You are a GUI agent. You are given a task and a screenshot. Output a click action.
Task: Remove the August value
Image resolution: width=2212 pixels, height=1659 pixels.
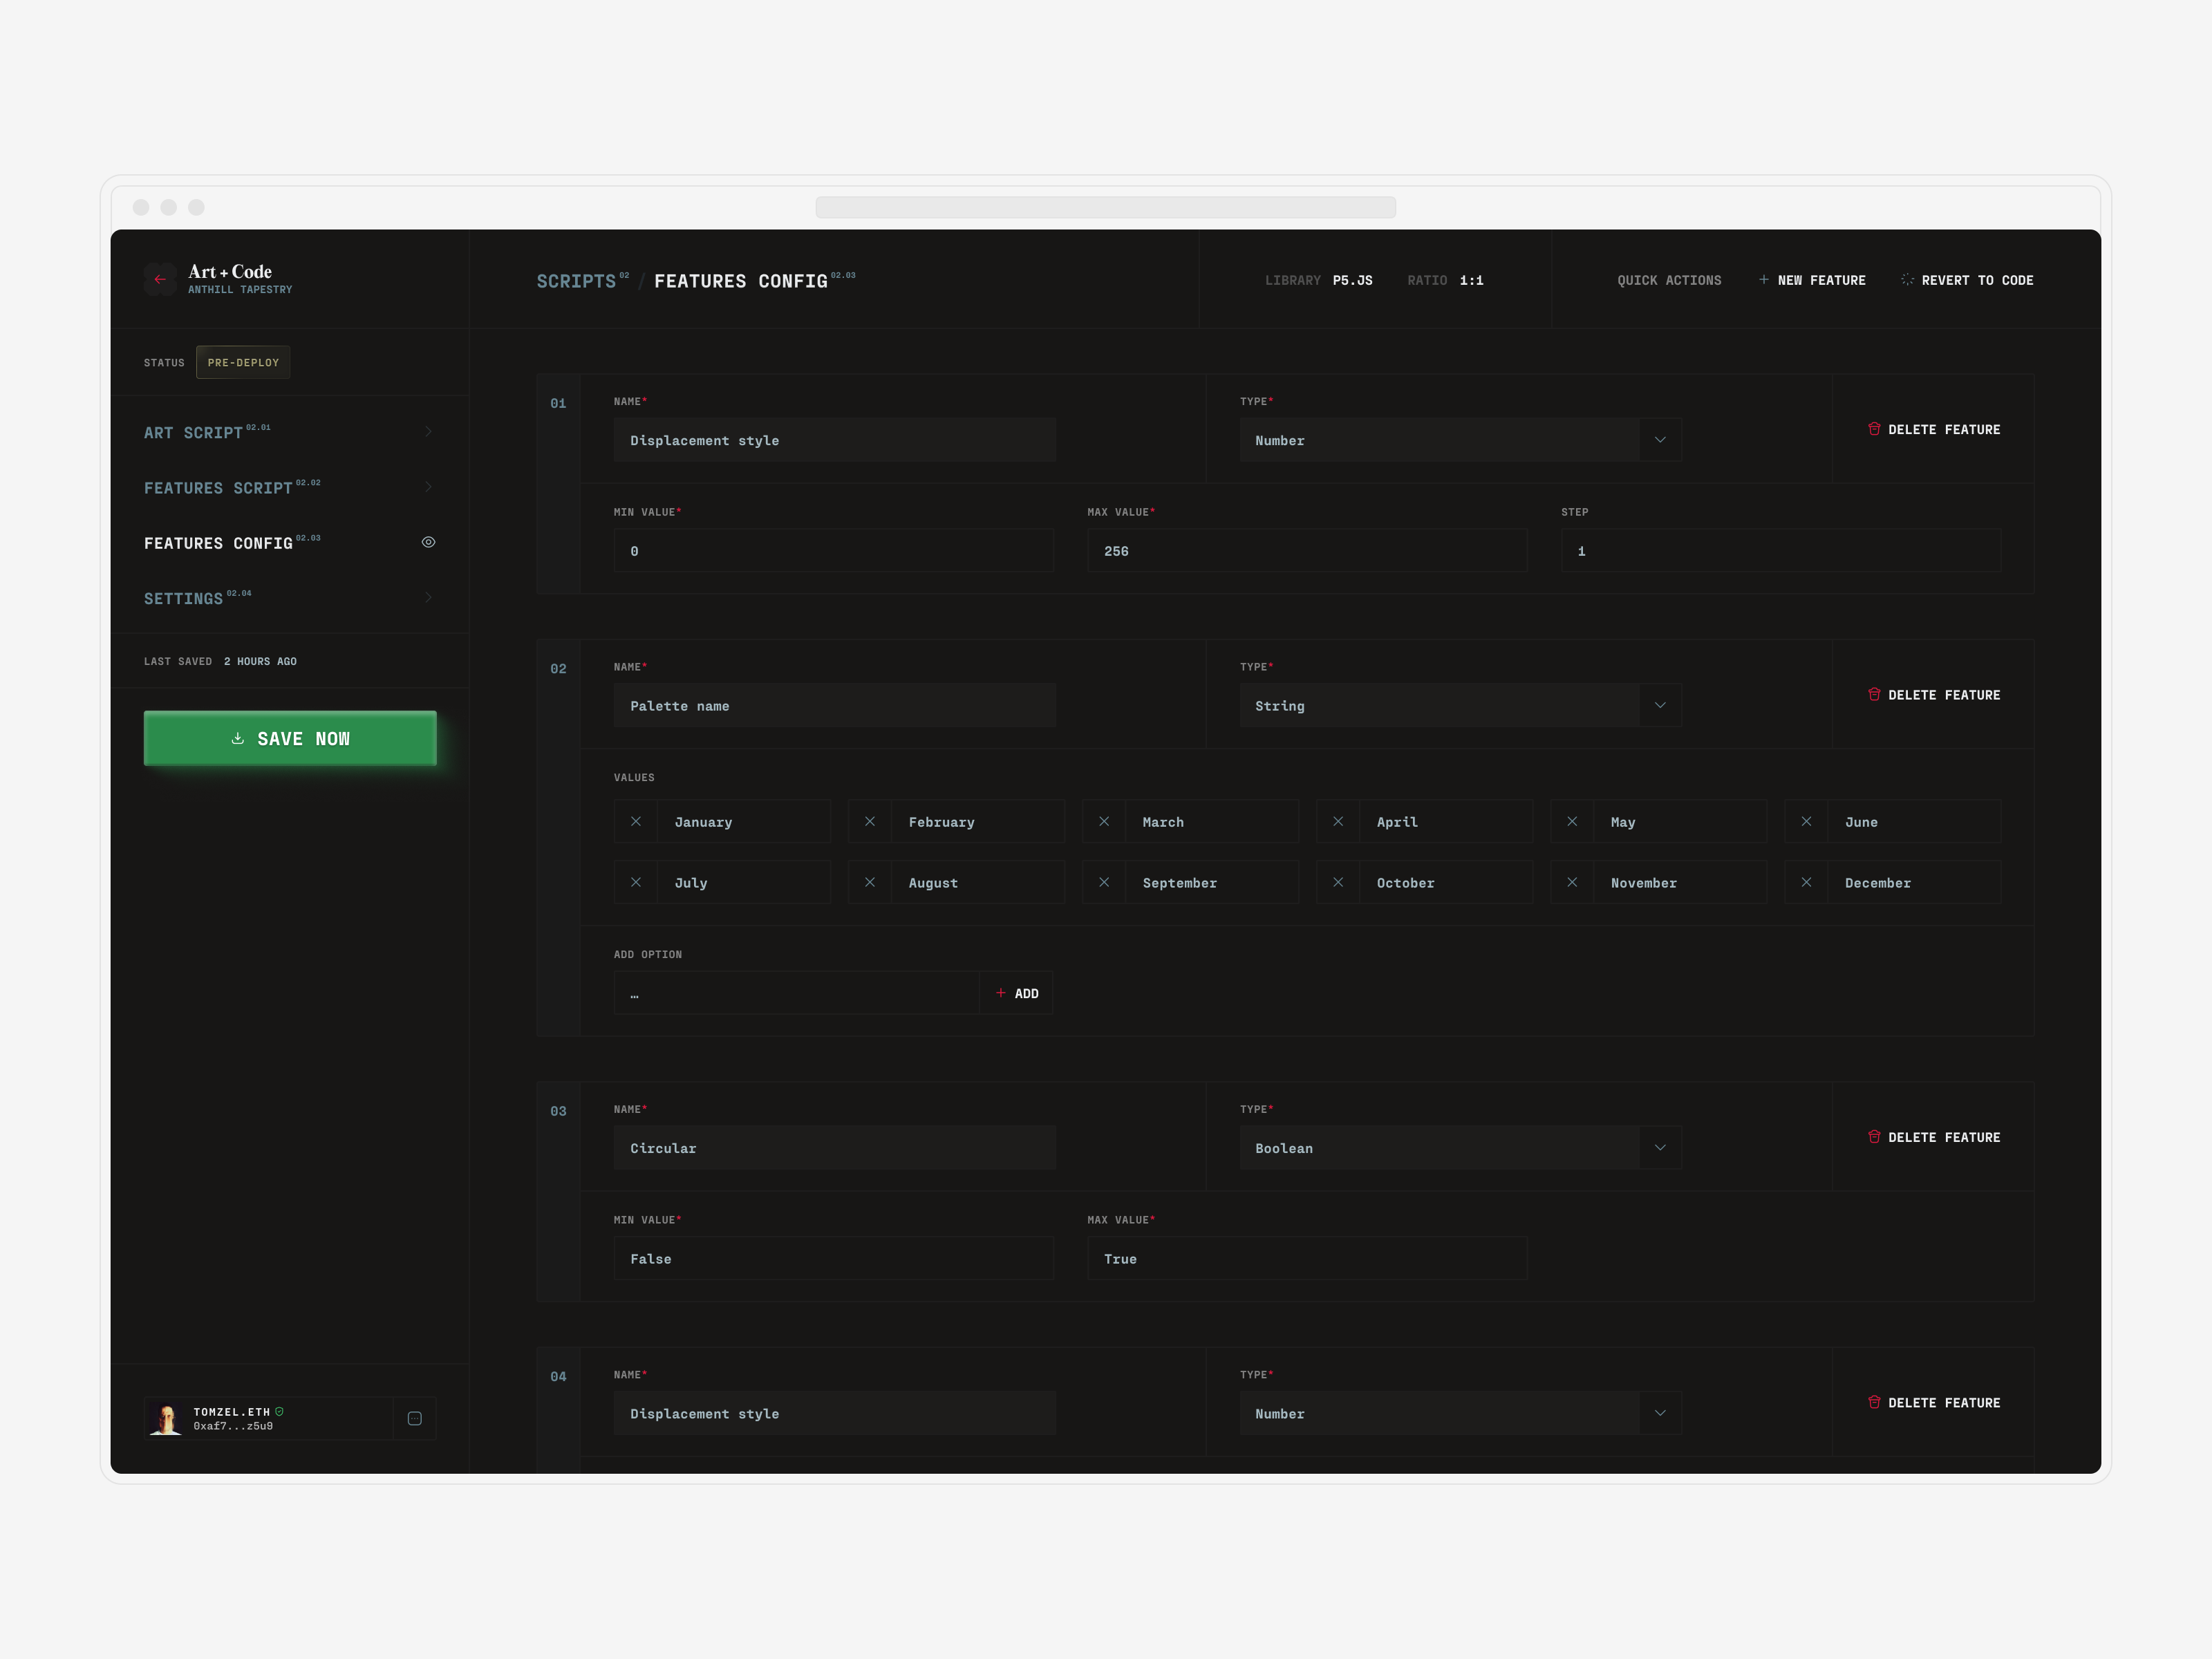(x=870, y=882)
